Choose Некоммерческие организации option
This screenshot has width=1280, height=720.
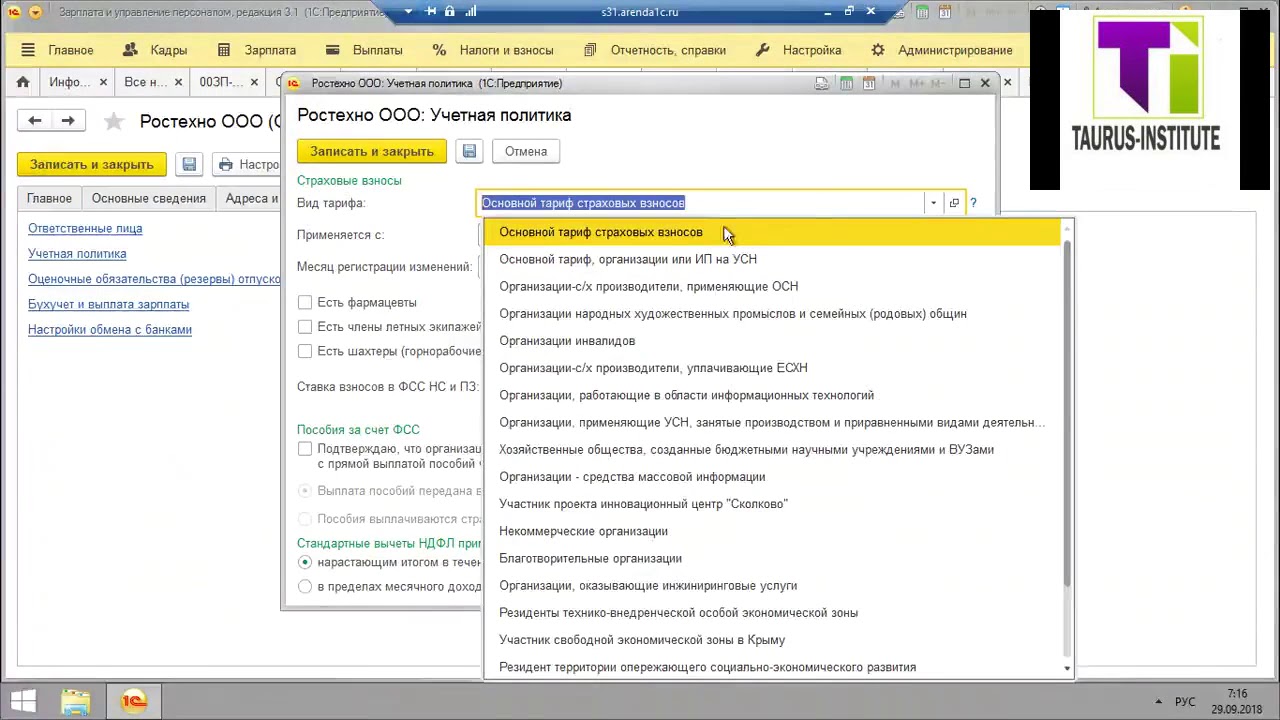click(x=771, y=531)
